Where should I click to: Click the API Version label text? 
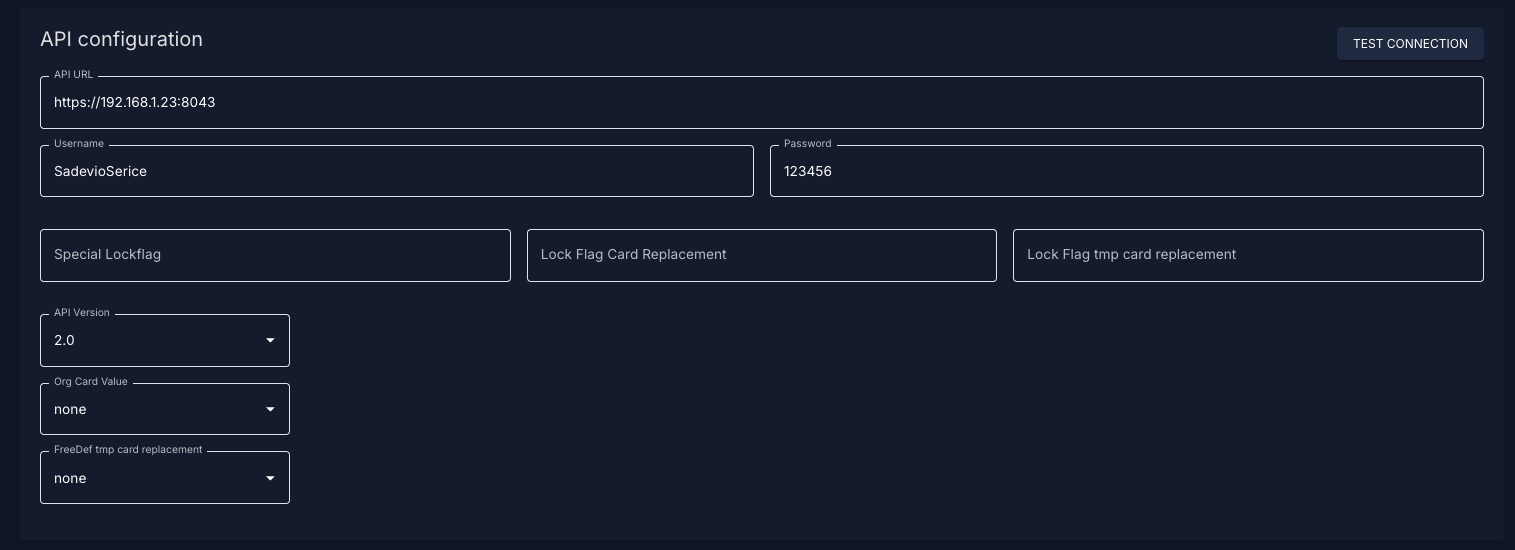click(82, 313)
